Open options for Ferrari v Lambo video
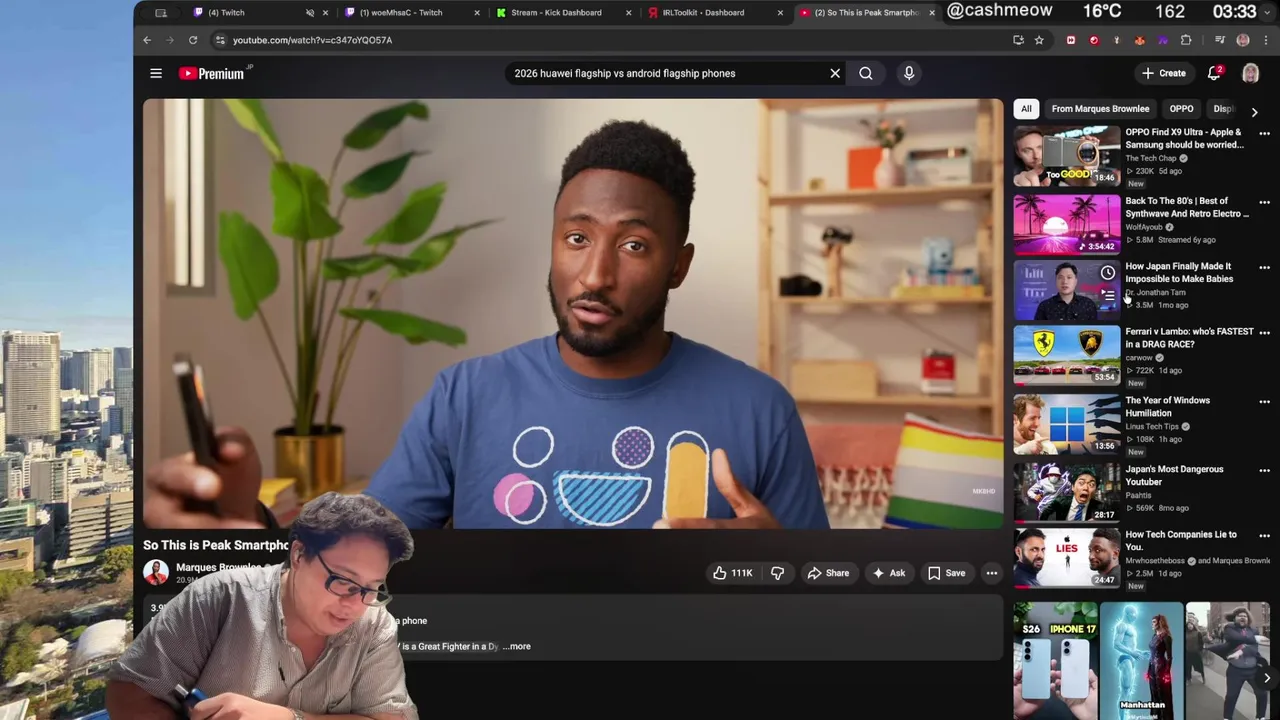 pyautogui.click(x=1264, y=334)
